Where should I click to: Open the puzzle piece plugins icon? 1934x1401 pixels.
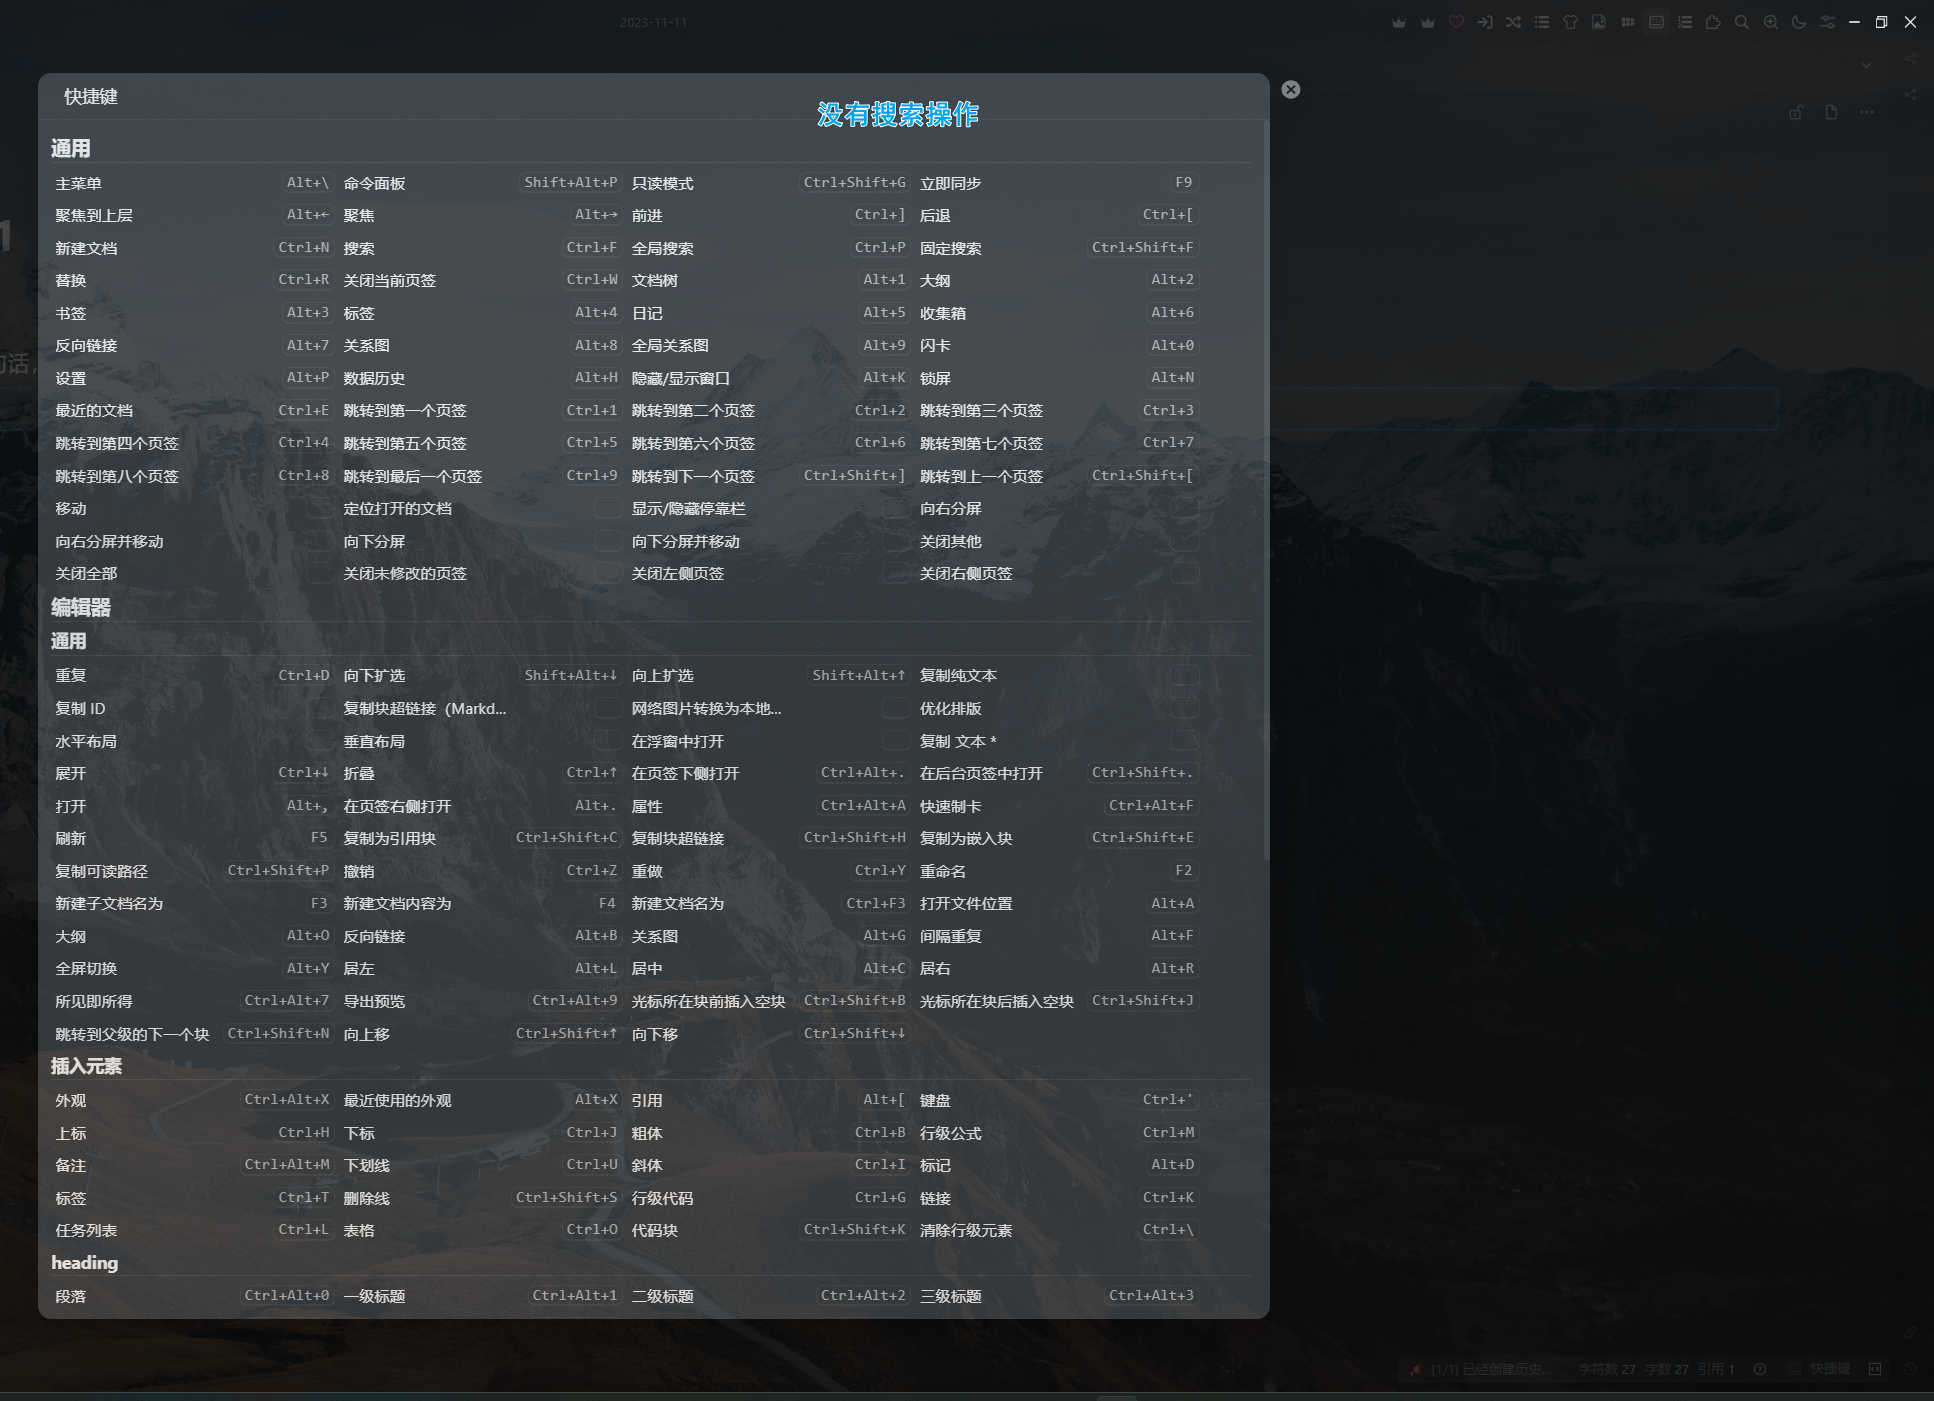coord(1713,22)
